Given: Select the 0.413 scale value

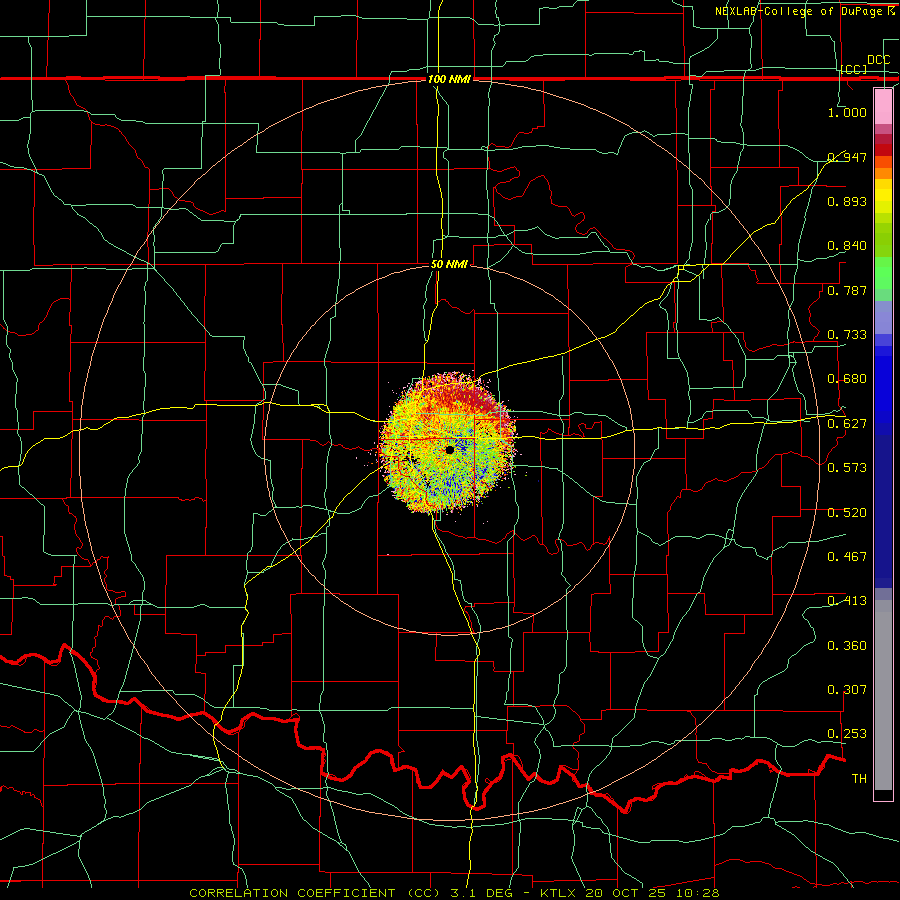Looking at the screenshot, I should [847, 601].
